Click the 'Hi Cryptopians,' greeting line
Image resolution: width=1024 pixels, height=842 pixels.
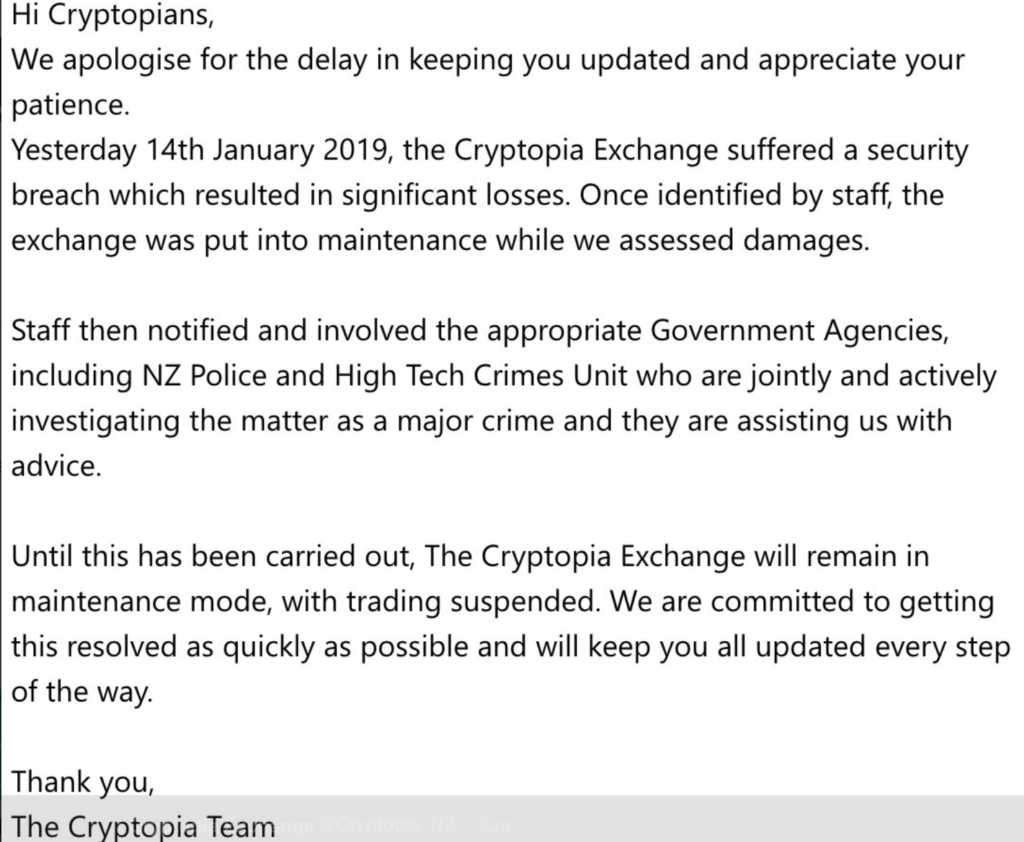[112, 16]
